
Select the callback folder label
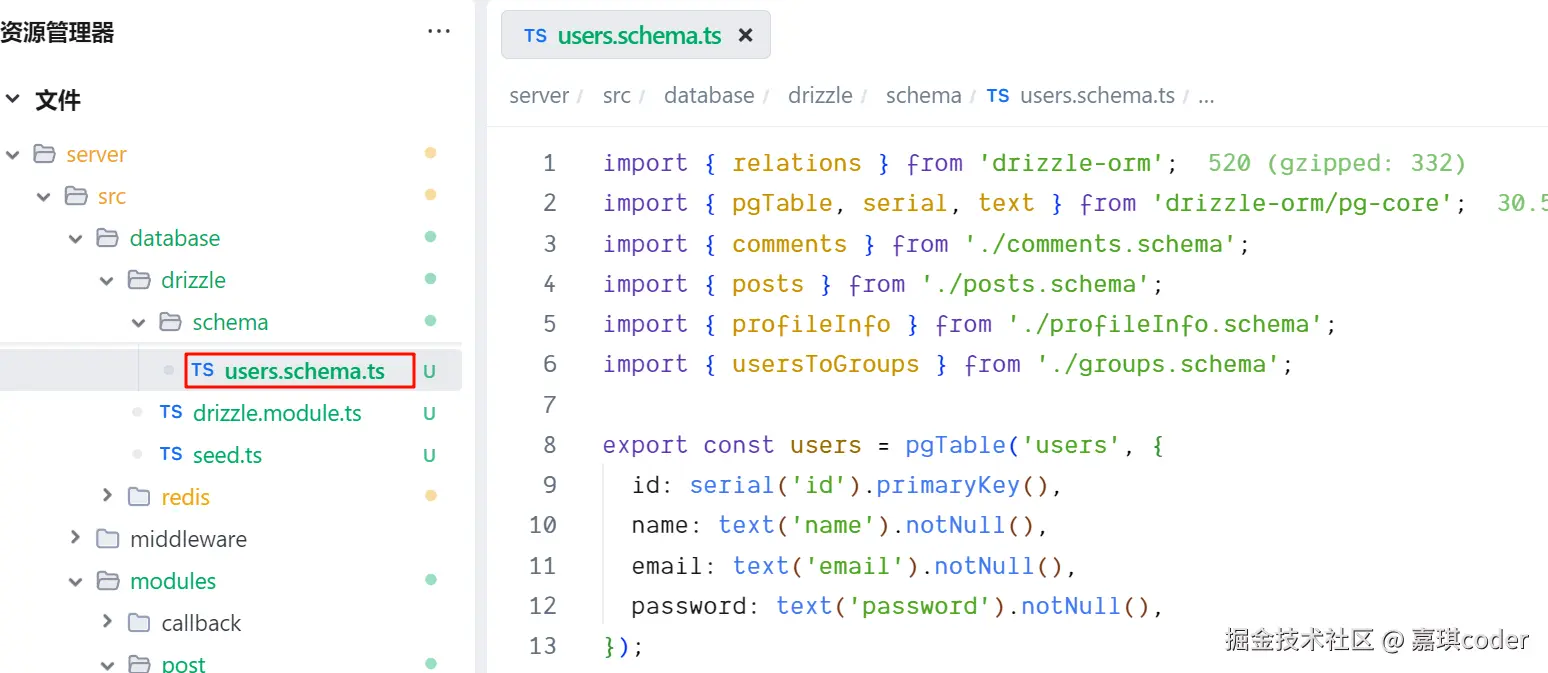point(201,623)
